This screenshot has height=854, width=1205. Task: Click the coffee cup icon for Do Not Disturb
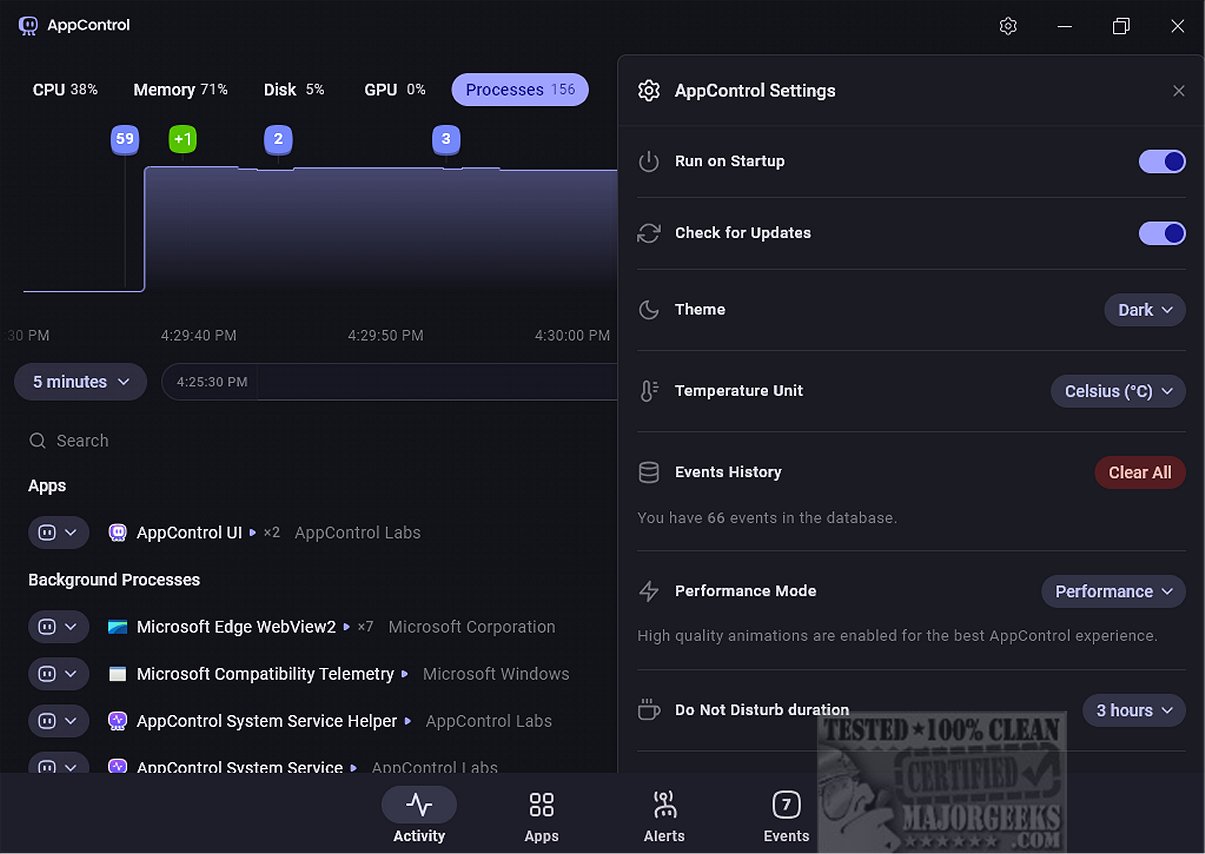point(649,710)
